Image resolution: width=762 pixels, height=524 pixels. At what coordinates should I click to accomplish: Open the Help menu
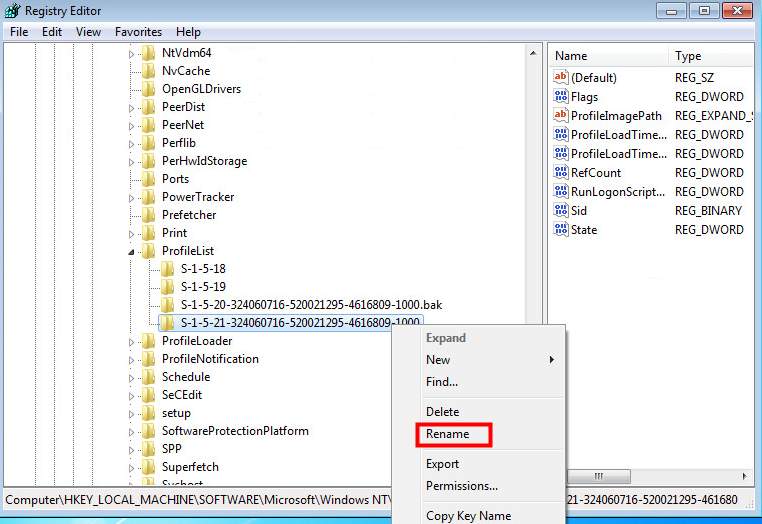(x=188, y=32)
